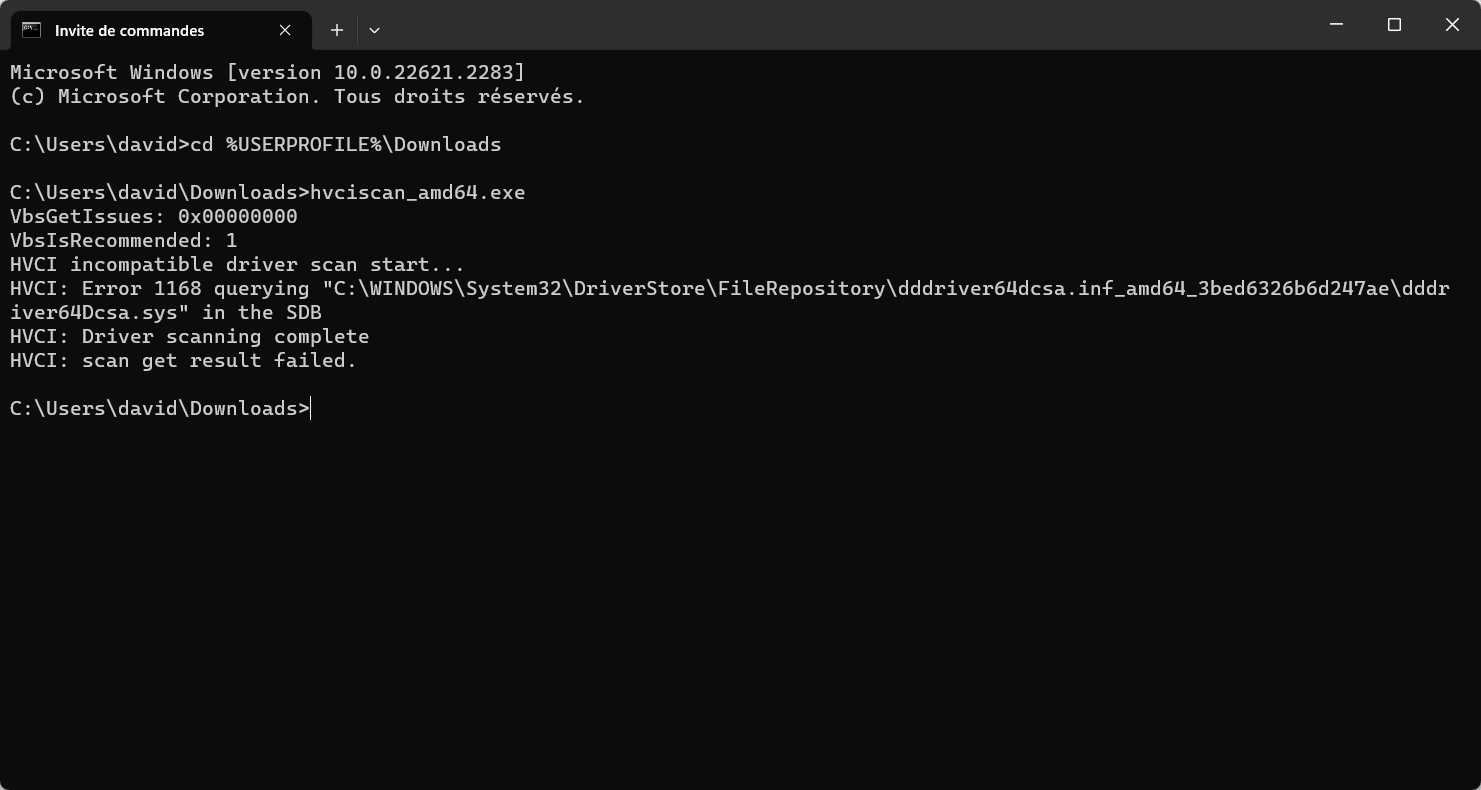Click the HVCI incompatible driver scan start line
The image size is (1481, 790).
[237, 265]
